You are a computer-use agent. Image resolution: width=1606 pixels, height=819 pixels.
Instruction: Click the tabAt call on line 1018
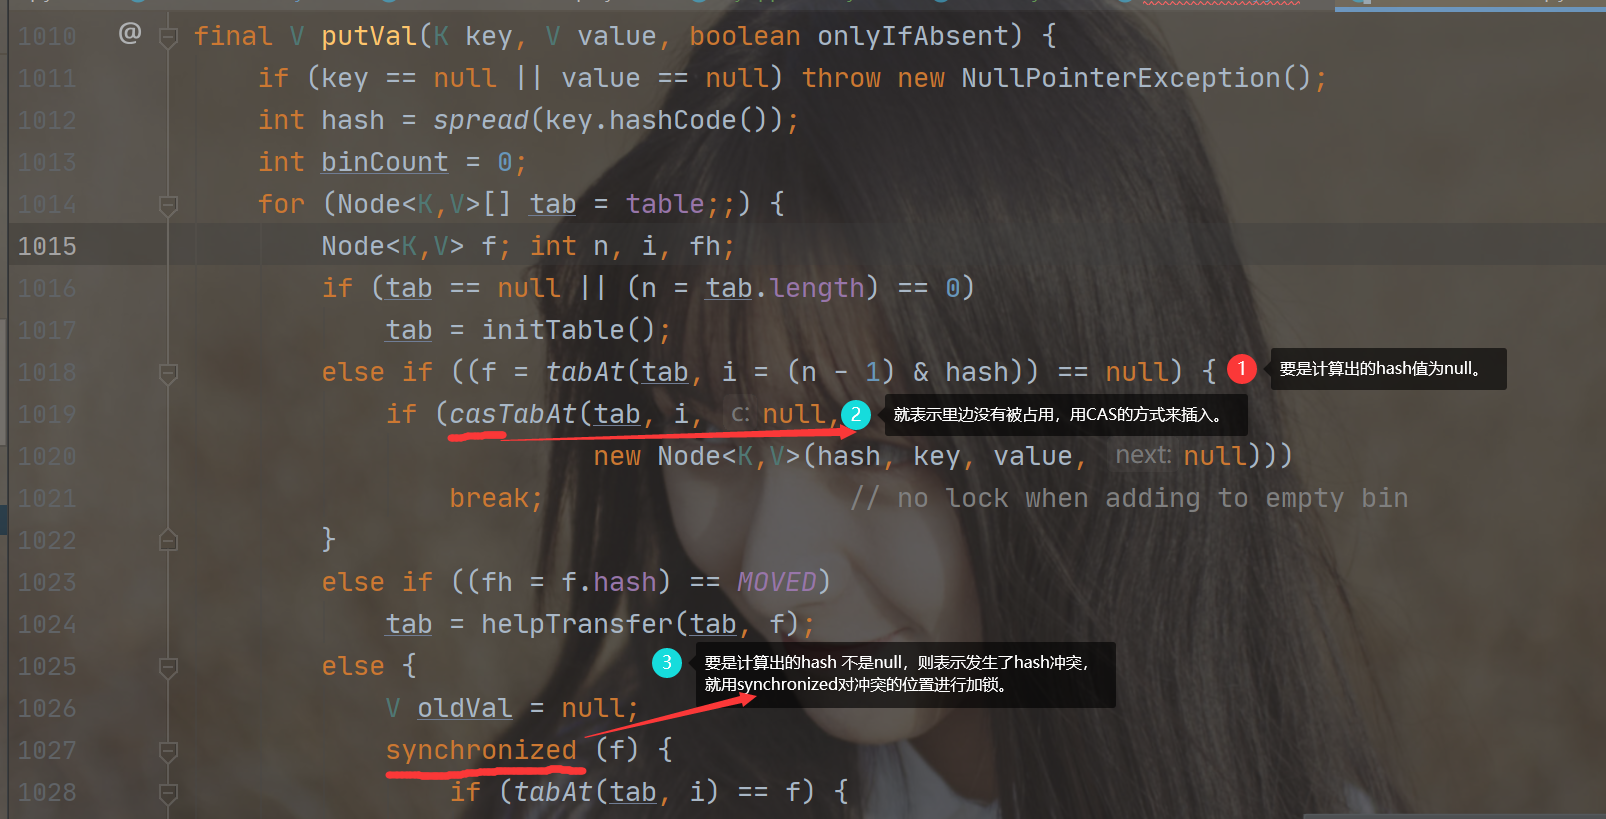point(585,372)
